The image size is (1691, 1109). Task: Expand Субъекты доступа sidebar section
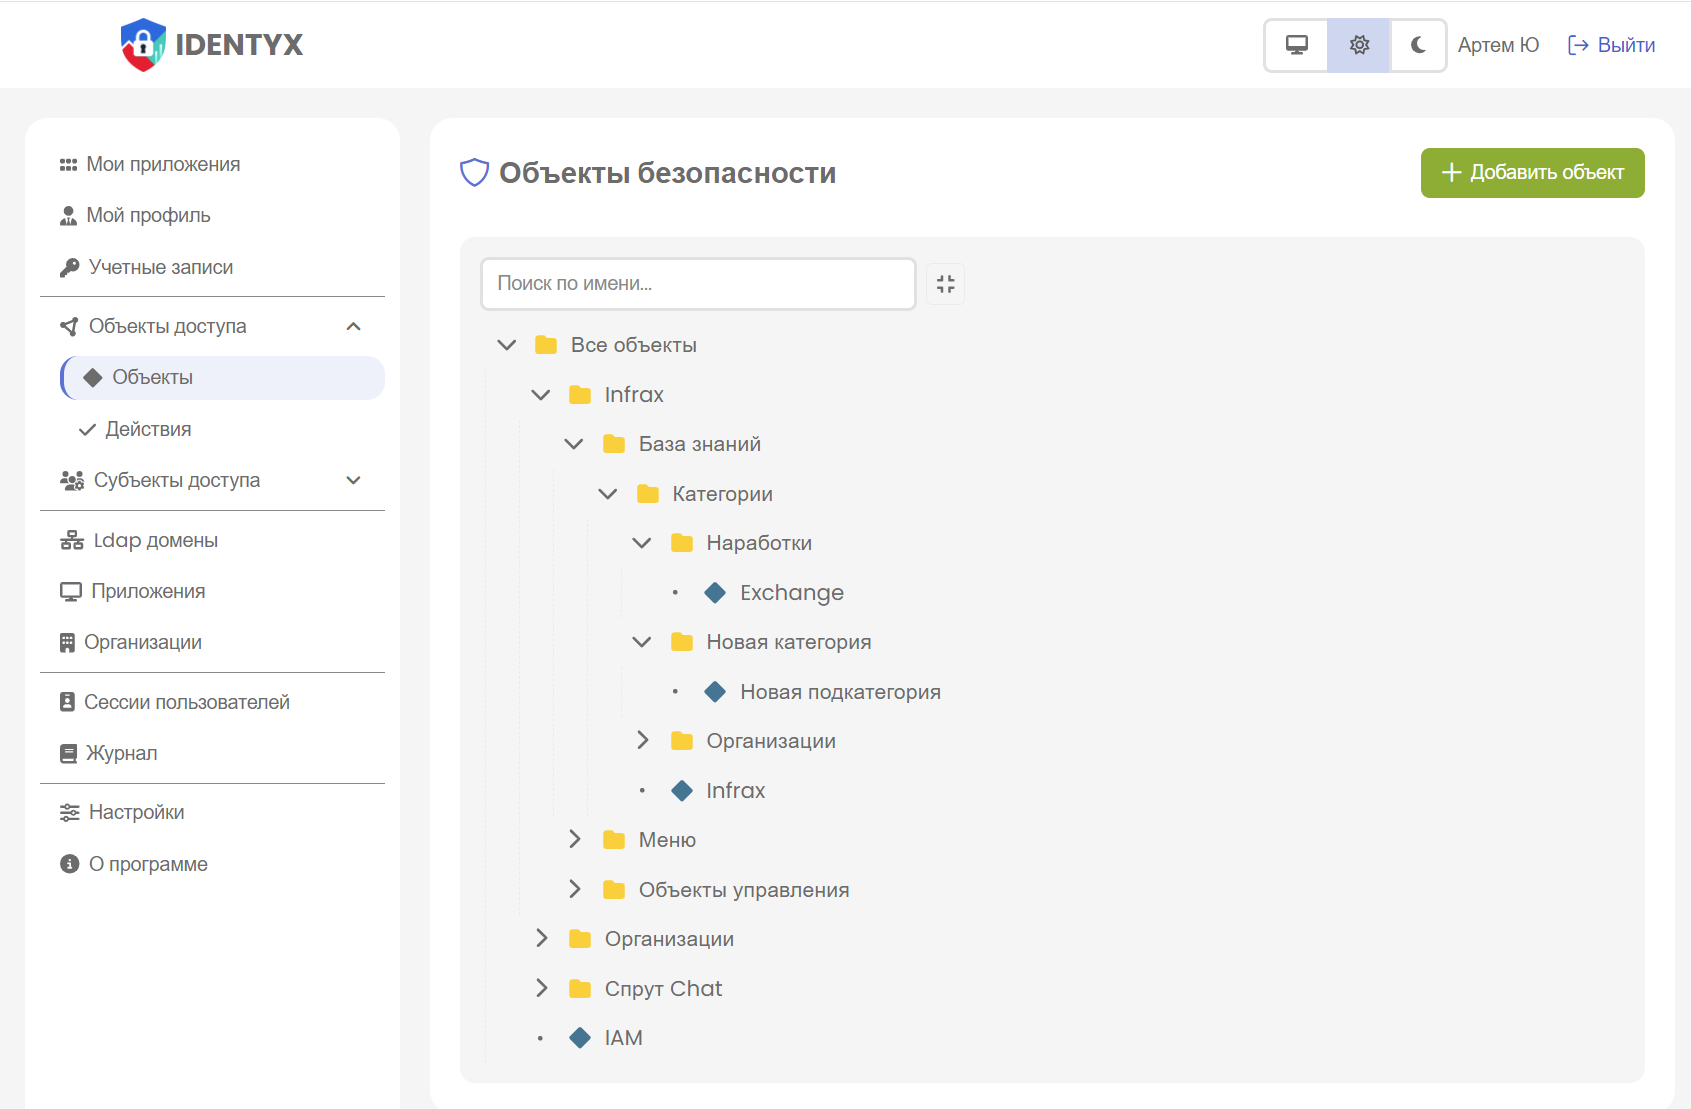coord(353,481)
